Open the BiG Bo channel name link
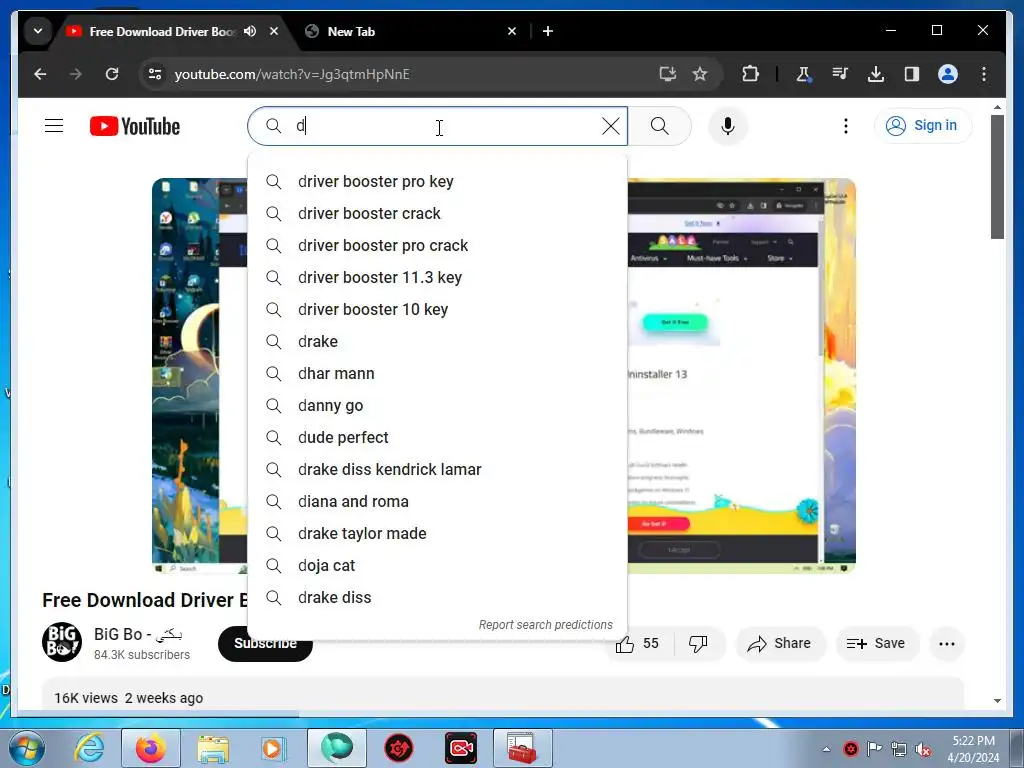This screenshot has width=1024, height=768. [x=138, y=634]
